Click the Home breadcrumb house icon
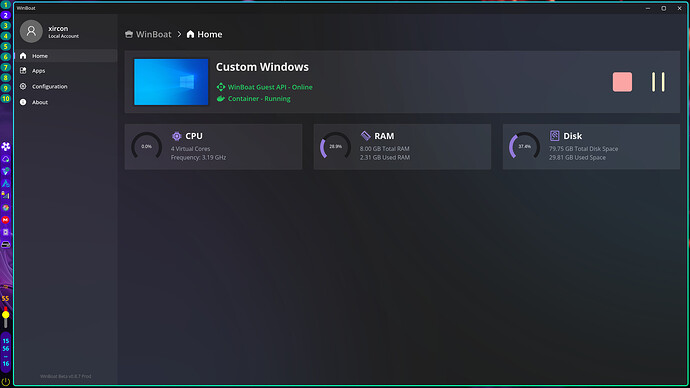 click(190, 34)
